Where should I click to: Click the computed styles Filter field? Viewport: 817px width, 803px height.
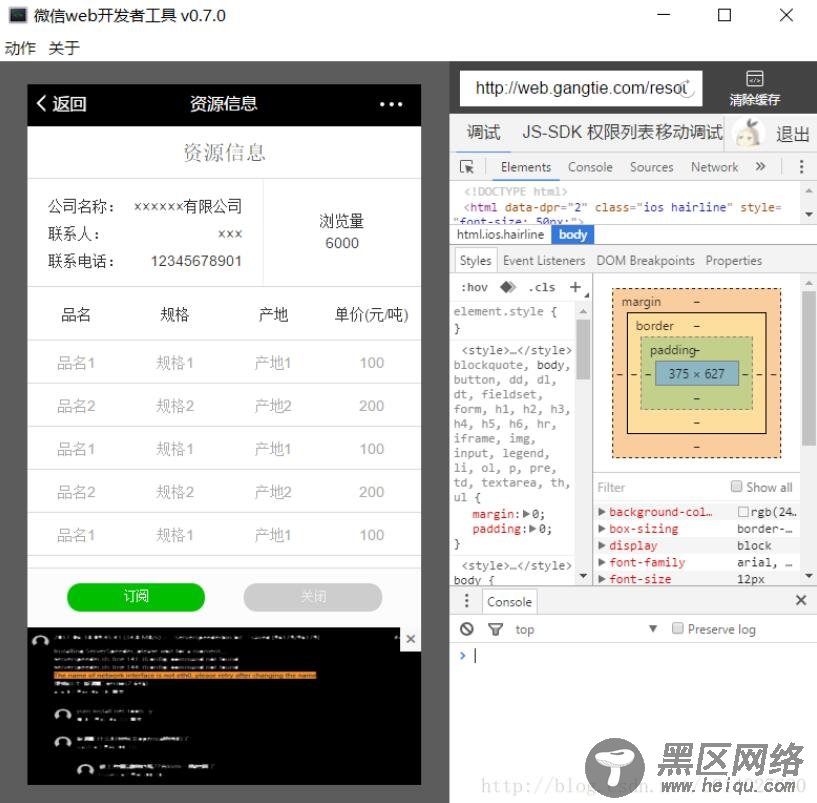(x=661, y=487)
